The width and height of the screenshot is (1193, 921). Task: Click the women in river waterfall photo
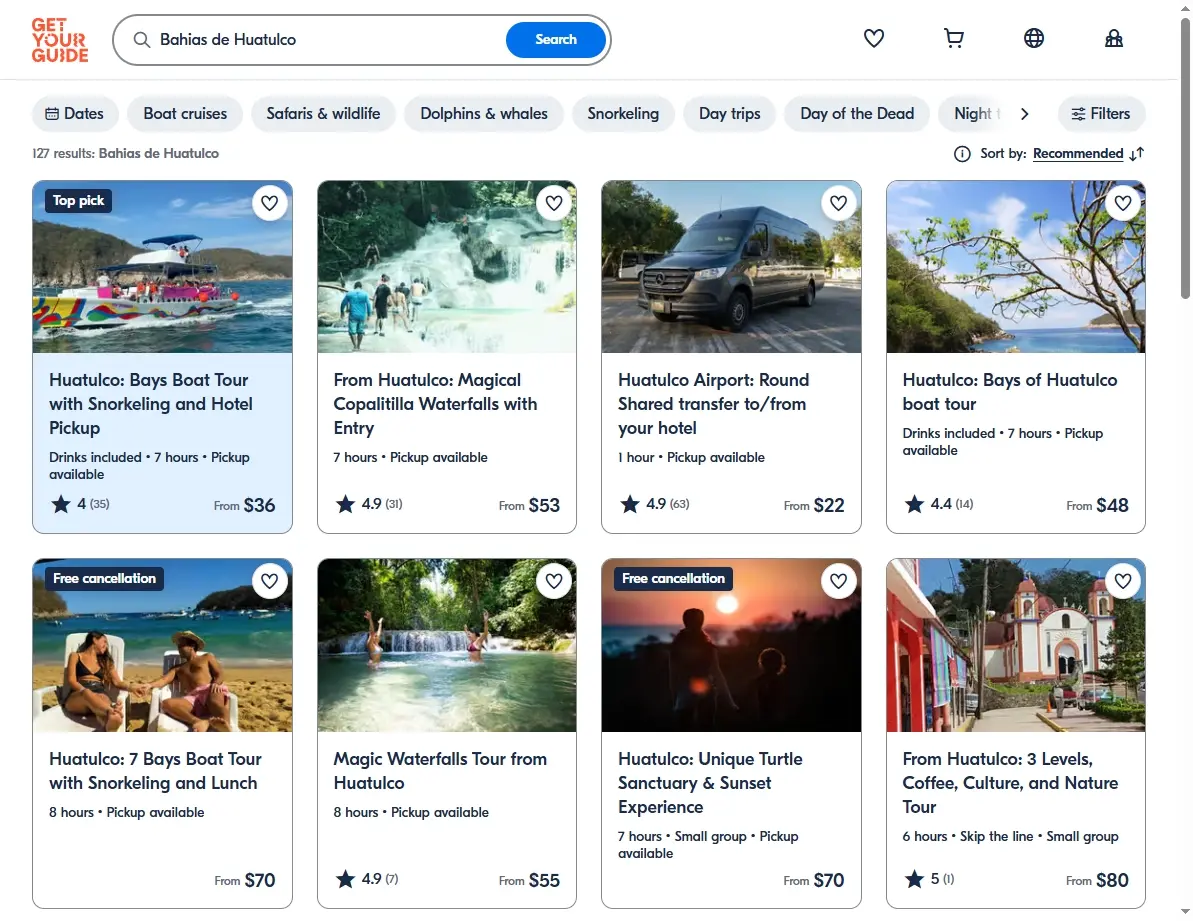pos(447,646)
